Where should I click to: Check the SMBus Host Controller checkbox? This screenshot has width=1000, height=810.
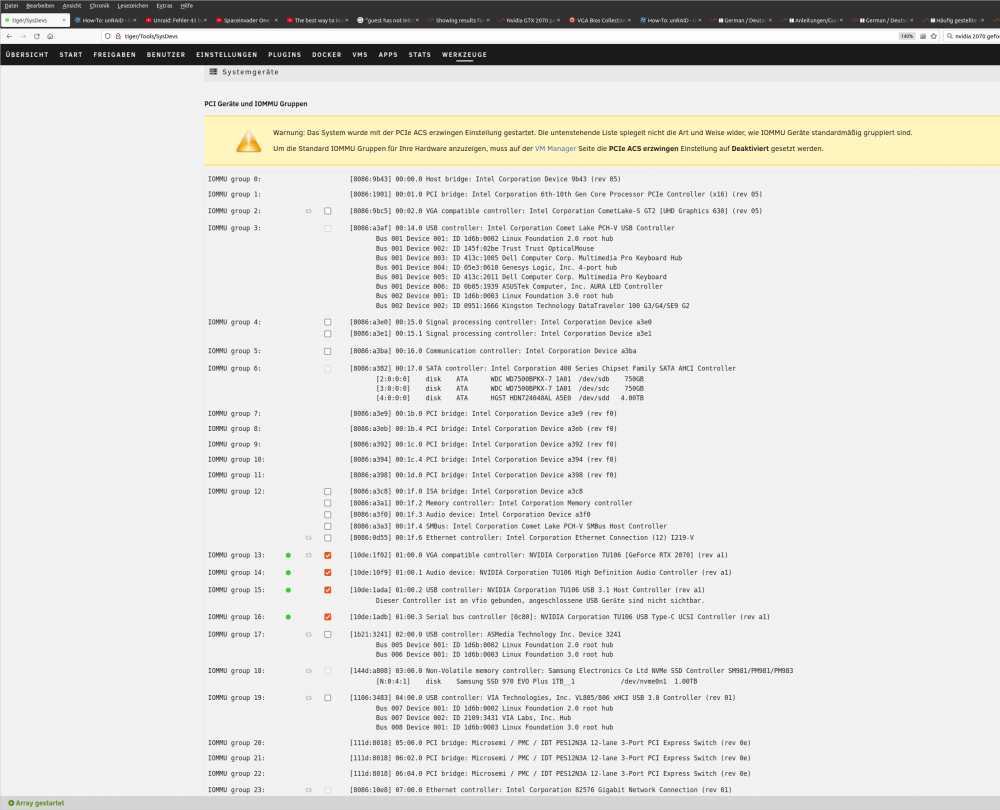(x=328, y=526)
